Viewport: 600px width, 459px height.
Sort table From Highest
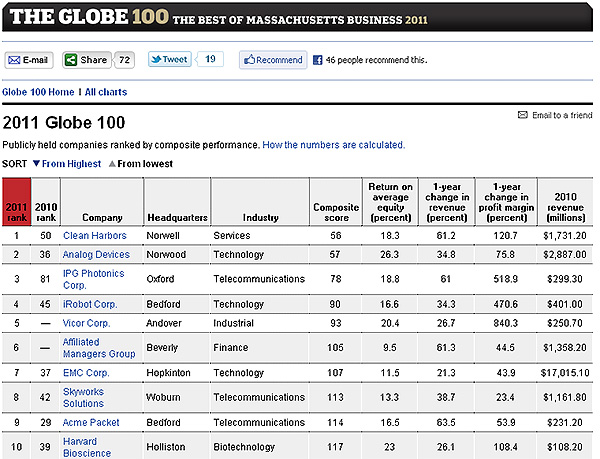pos(67,164)
